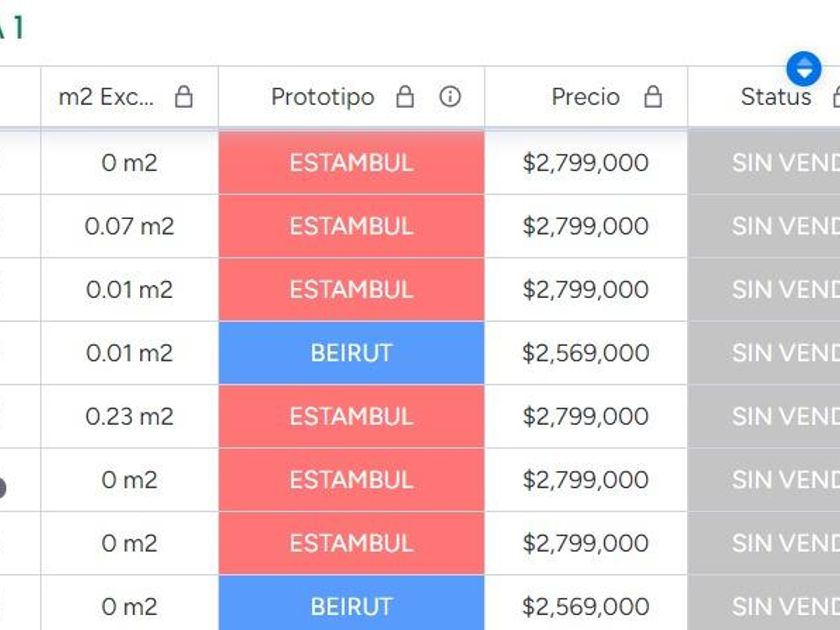Image resolution: width=840 pixels, height=630 pixels.
Task: Click the lock icon beside m2 Exc header
Action: (183, 97)
